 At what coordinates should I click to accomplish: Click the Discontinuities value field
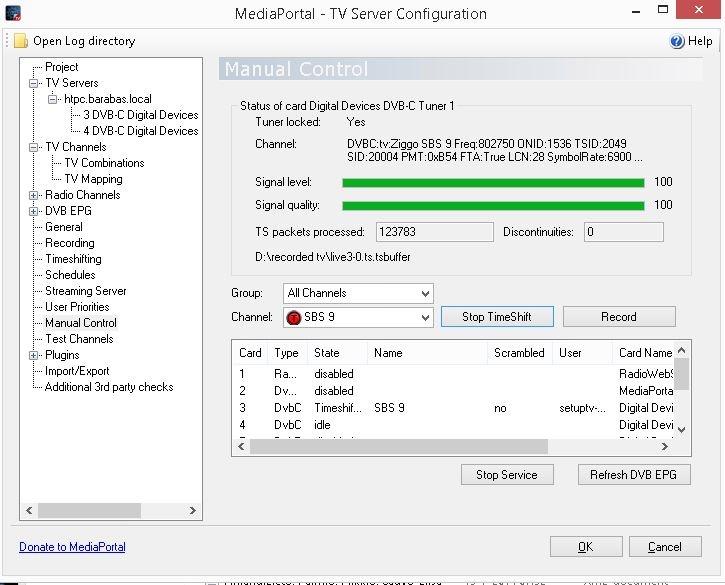623,232
